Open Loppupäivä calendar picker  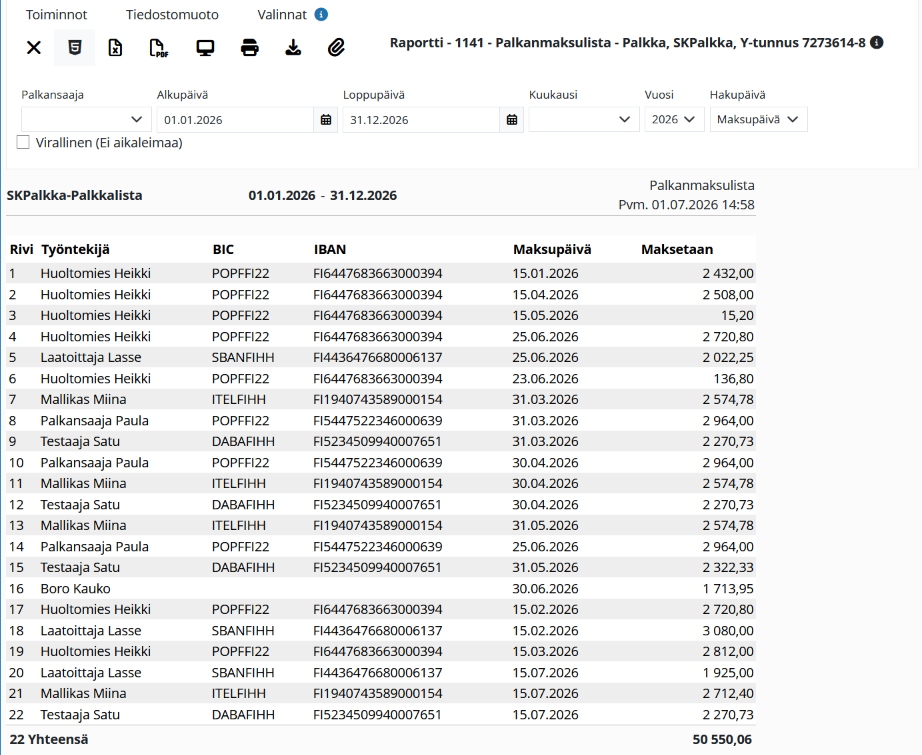tap(512, 120)
